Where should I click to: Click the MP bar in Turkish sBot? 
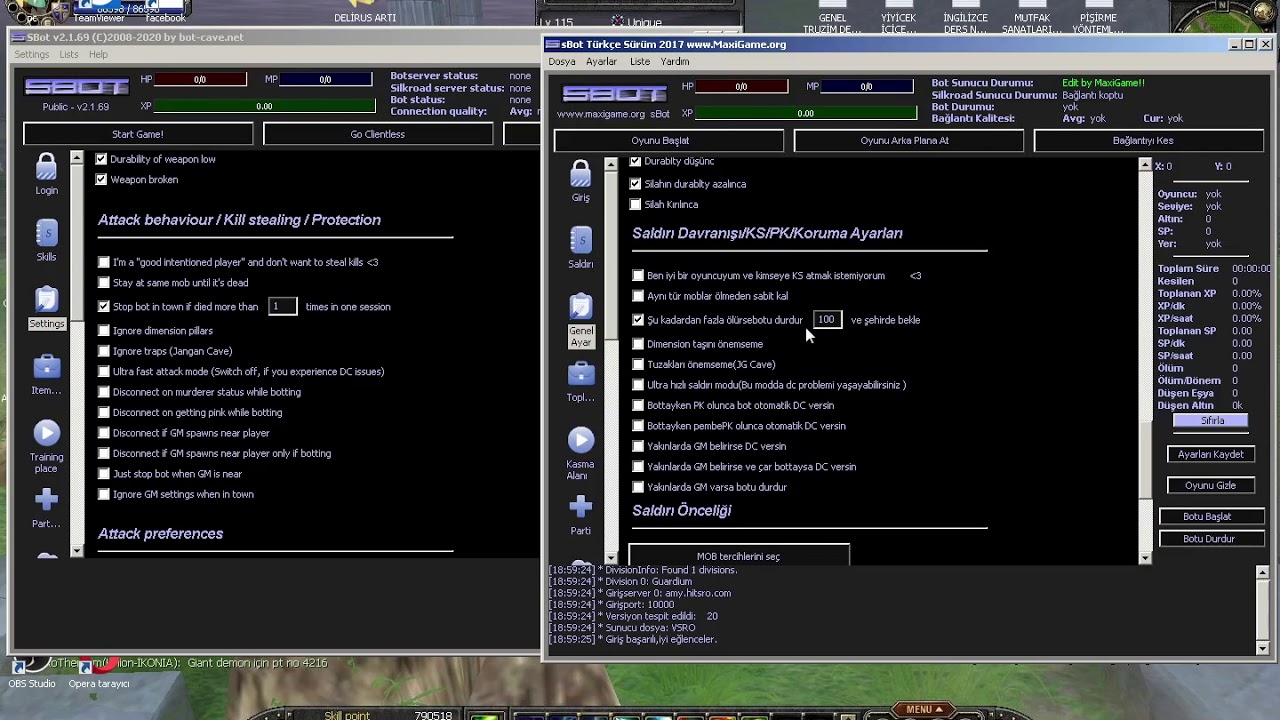tap(866, 87)
